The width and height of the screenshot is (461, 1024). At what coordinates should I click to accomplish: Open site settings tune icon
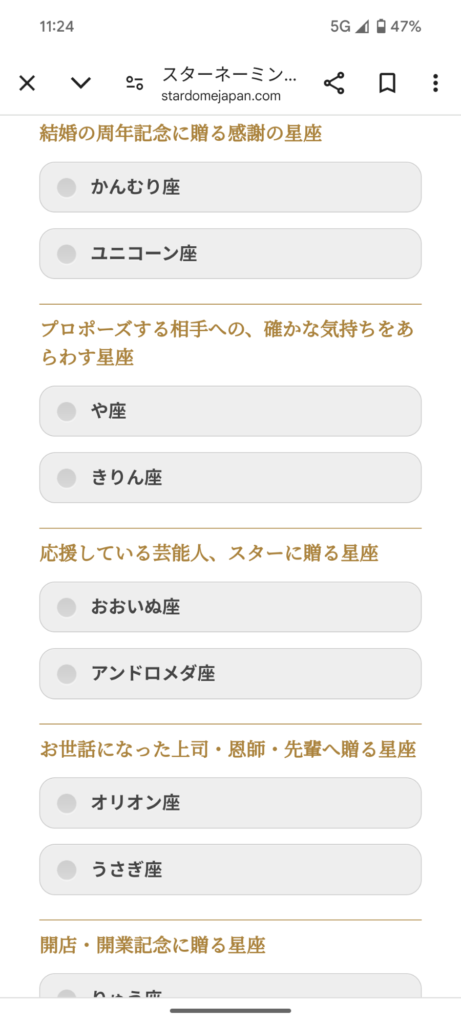pos(135,83)
